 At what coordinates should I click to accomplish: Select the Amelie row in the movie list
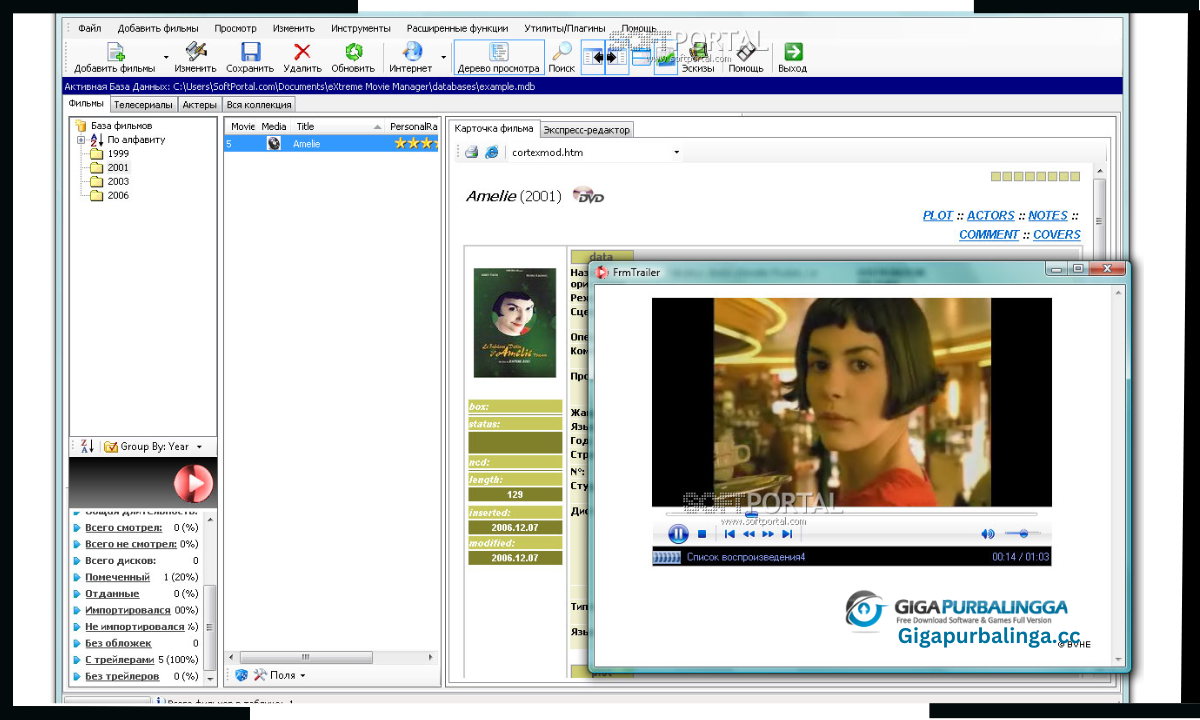point(331,143)
